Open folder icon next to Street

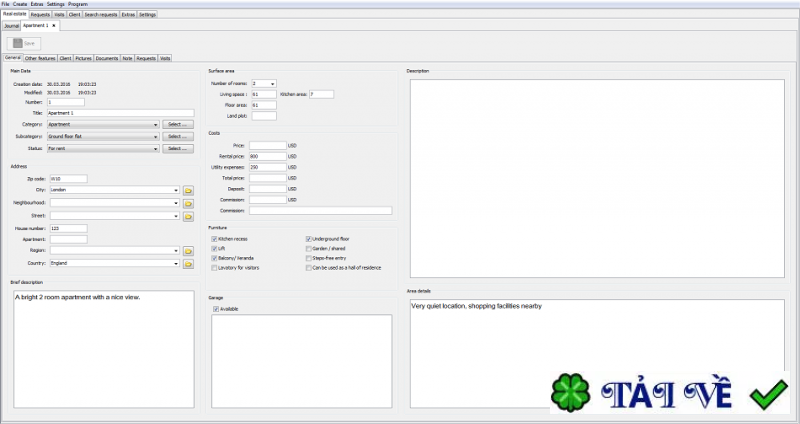188,216
